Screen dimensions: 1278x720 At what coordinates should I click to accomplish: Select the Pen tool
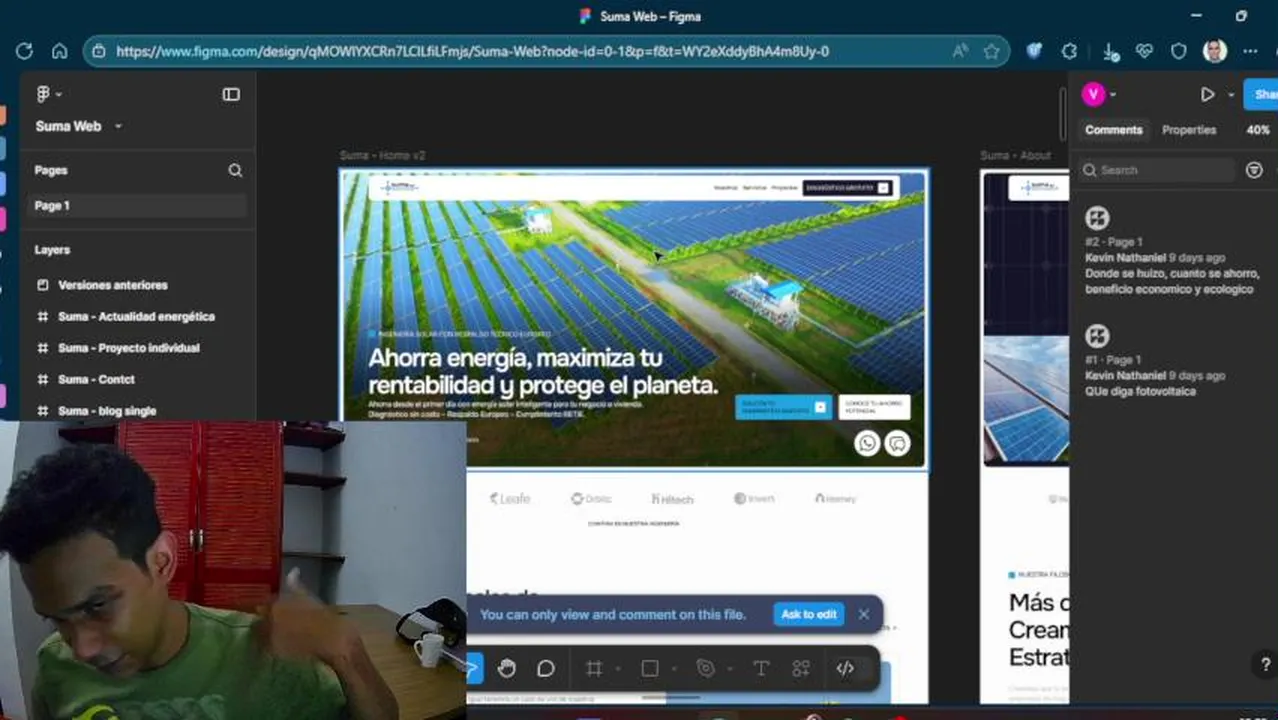pos(706,669)
